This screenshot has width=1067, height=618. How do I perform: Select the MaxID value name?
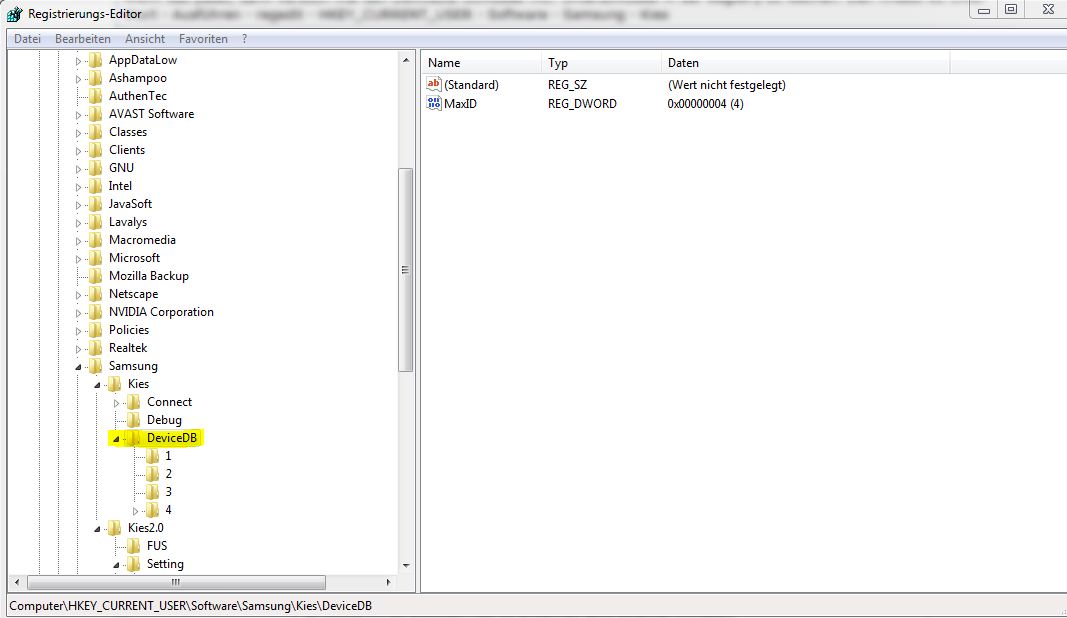pyautogui.click(x=461, y=104)
